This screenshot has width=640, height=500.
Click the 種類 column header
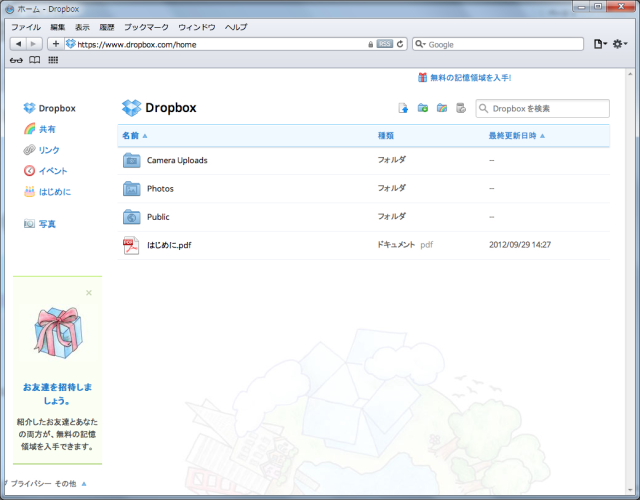(x=386, y=136)
